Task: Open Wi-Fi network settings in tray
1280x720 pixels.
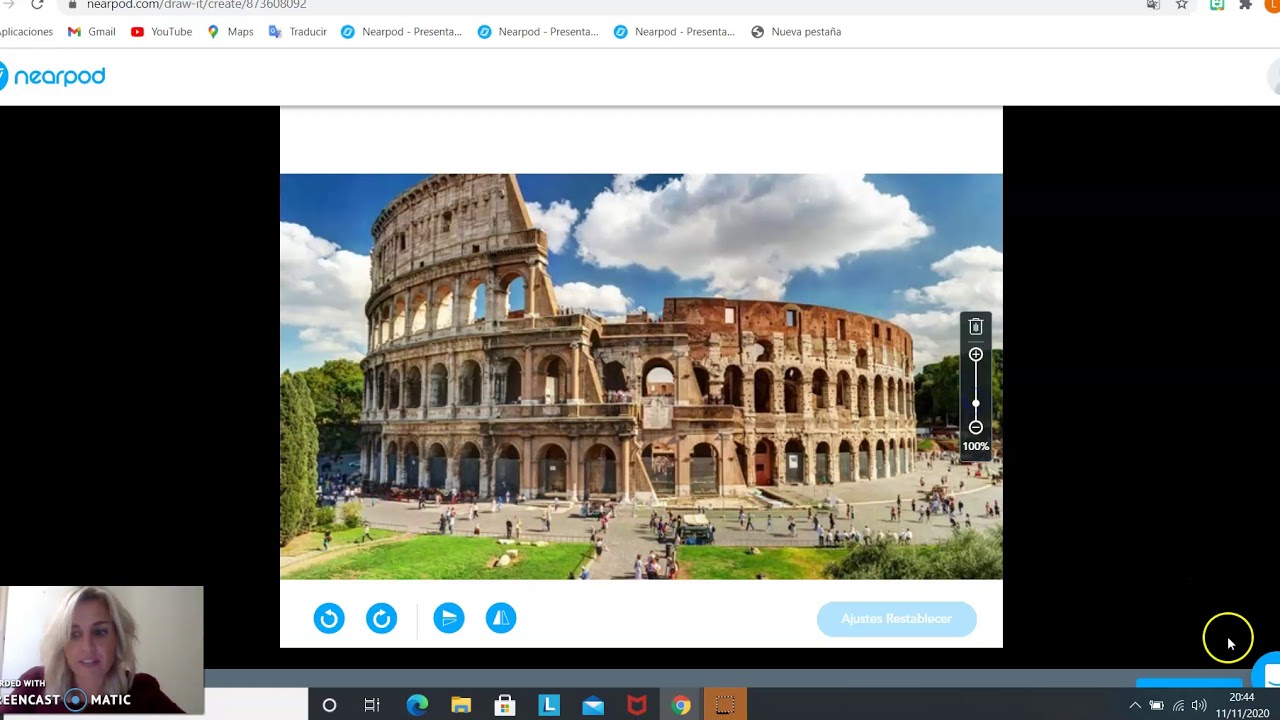Action: pyautogui.click(x=1178, y=705)
